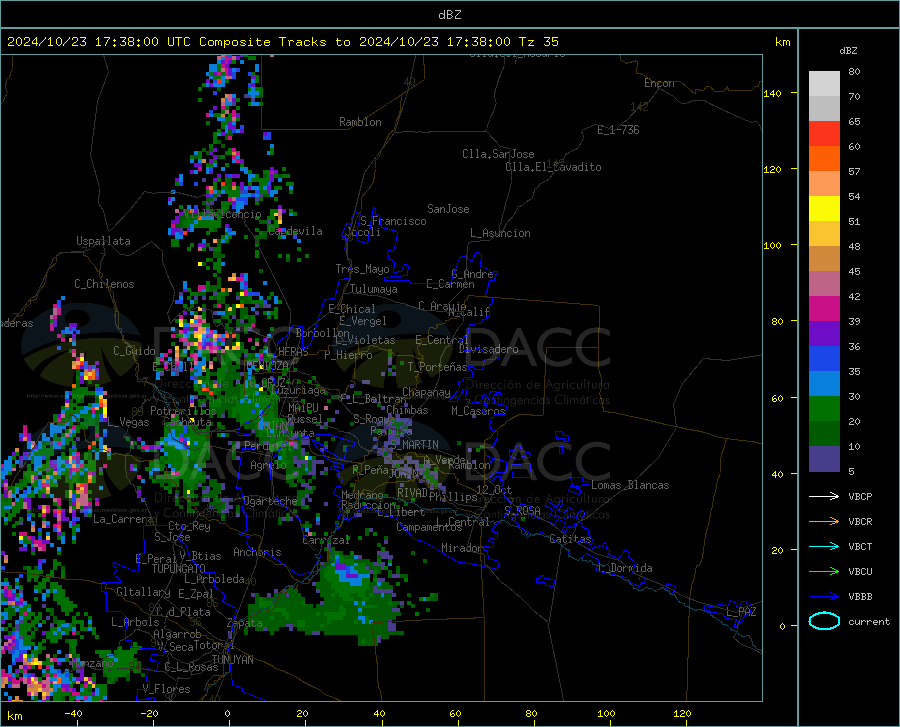Click the blue VBBB arrow legend icon
Viewport: 900px width, 727px height.
(x=824, y=597)
